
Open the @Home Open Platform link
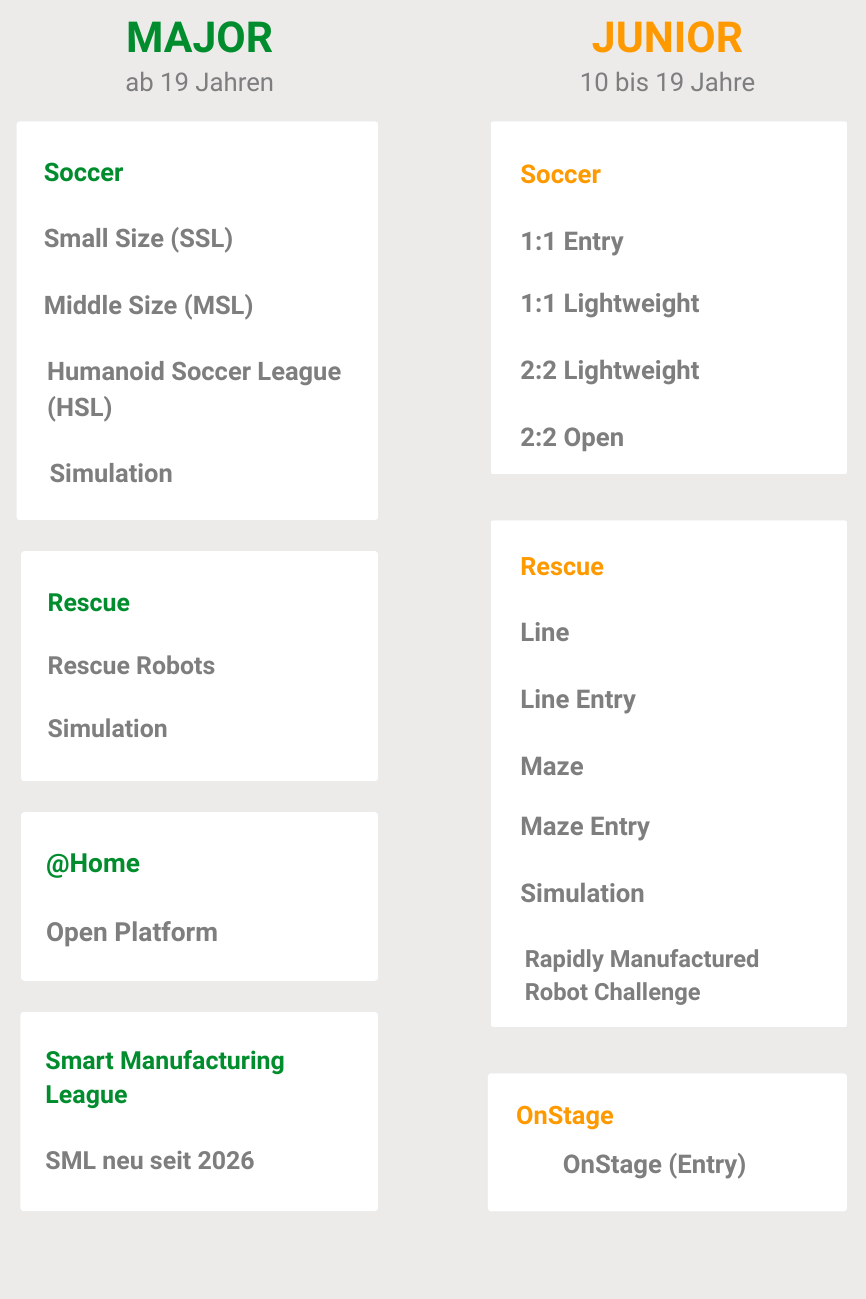pos(131,933)
